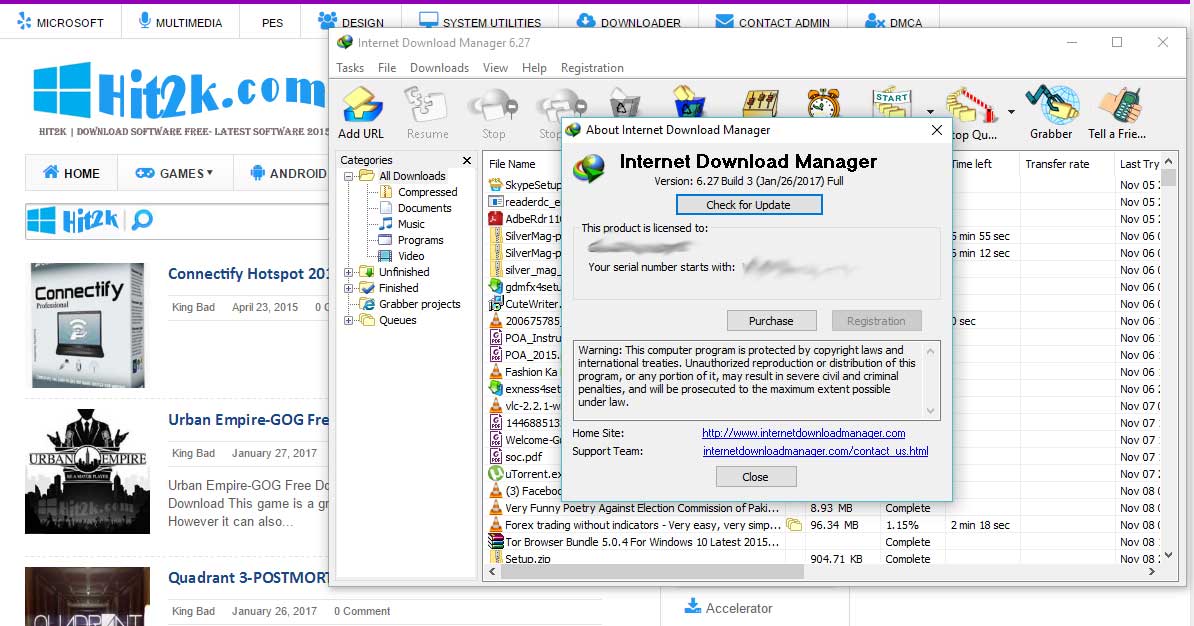Click the AdbeRdr PDF file icon in list
Viewport: 1194px width, 626px height.
495,219
